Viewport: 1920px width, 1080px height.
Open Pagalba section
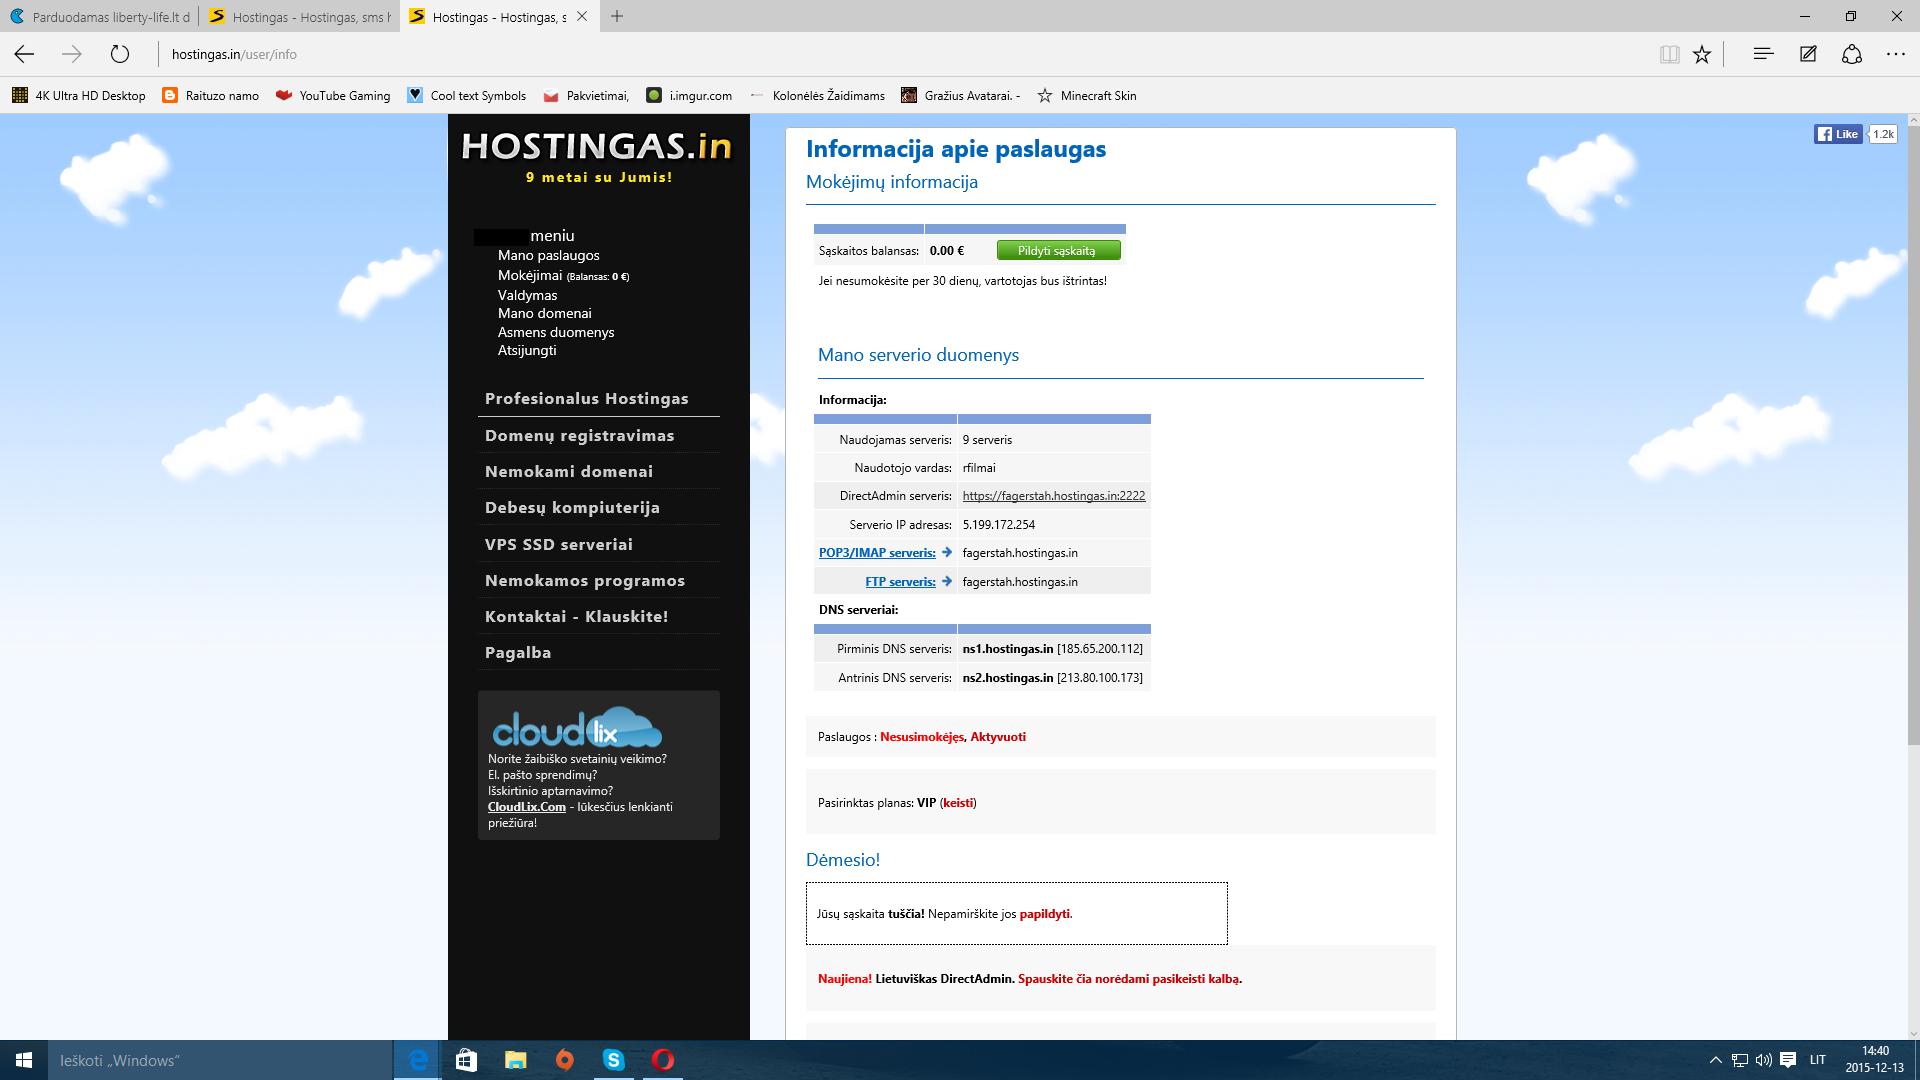coord(517,652)
